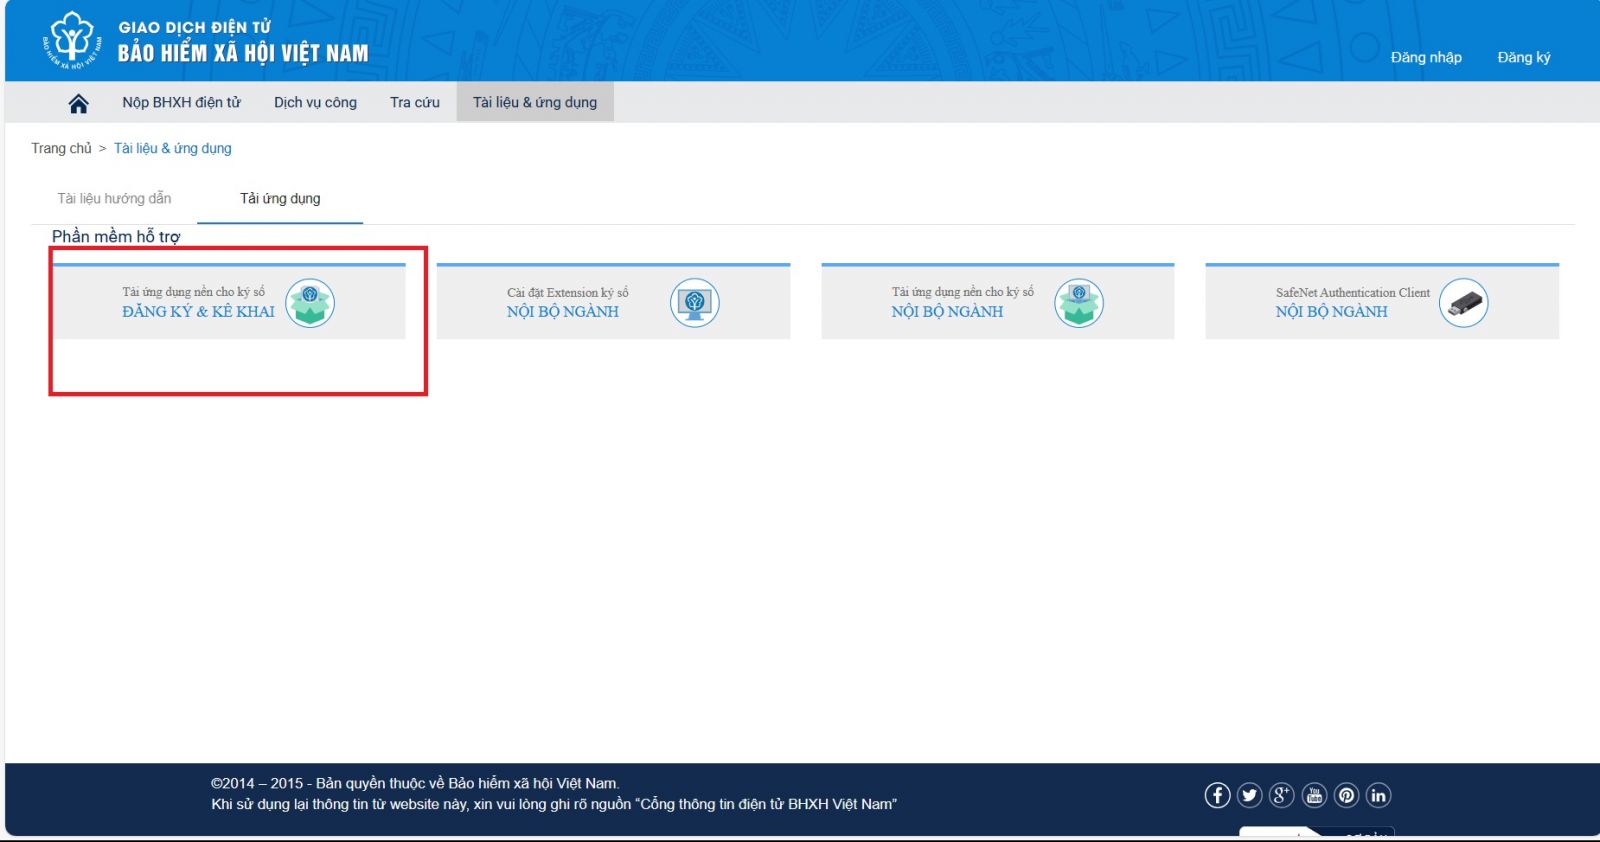The width and height of the screenshot is (1600, 842).
Task: Click the Extension ký số monitor icon
Action: (694, 303)
